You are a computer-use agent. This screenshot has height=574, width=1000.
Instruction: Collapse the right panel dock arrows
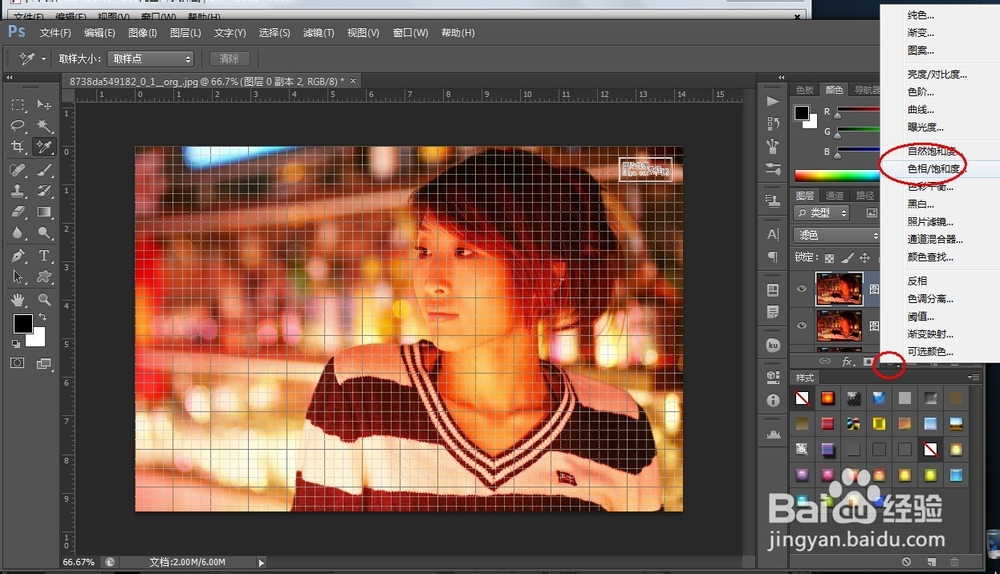(x=781, y=77)
